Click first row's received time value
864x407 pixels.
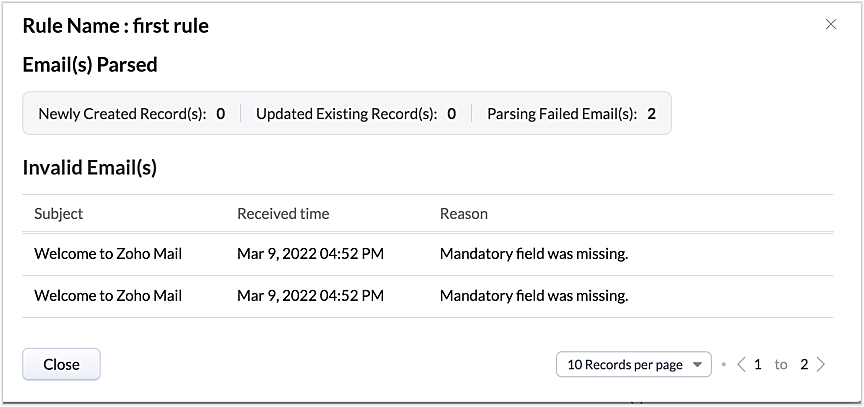(x=310, y=254)
